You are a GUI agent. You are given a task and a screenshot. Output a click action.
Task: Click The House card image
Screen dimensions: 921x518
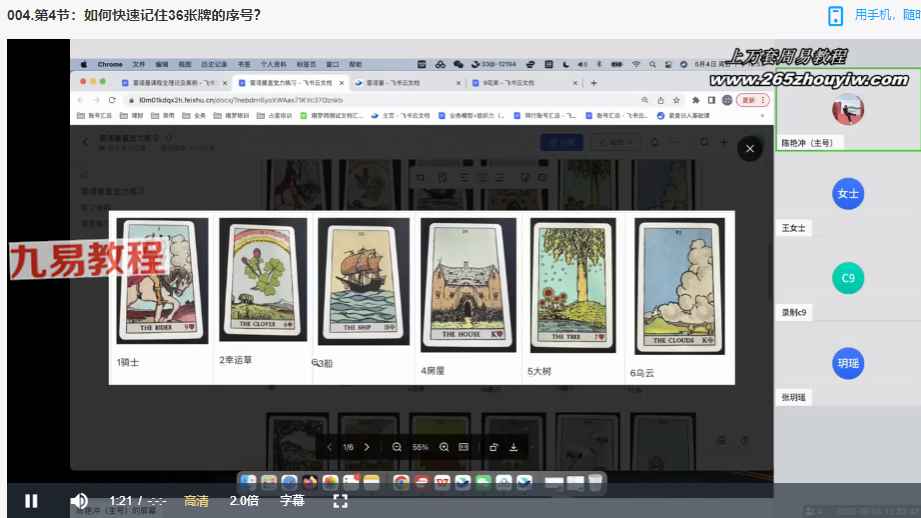coord(468,285)
